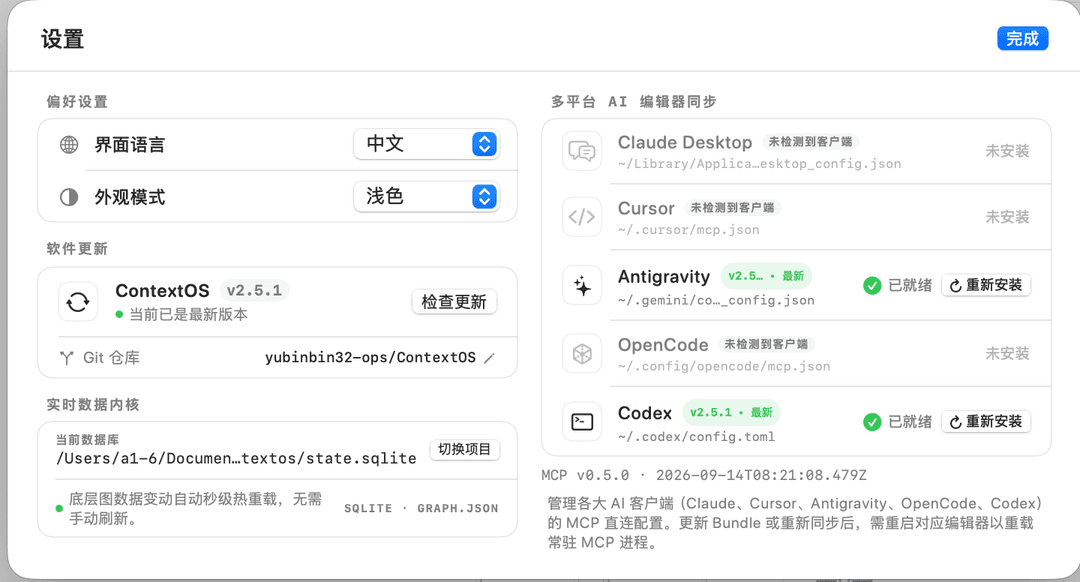Click the v2.5.1 version badge beside ContextOS
The image size is (1080, 582).
pyautogui.click(x=254, y=291)
